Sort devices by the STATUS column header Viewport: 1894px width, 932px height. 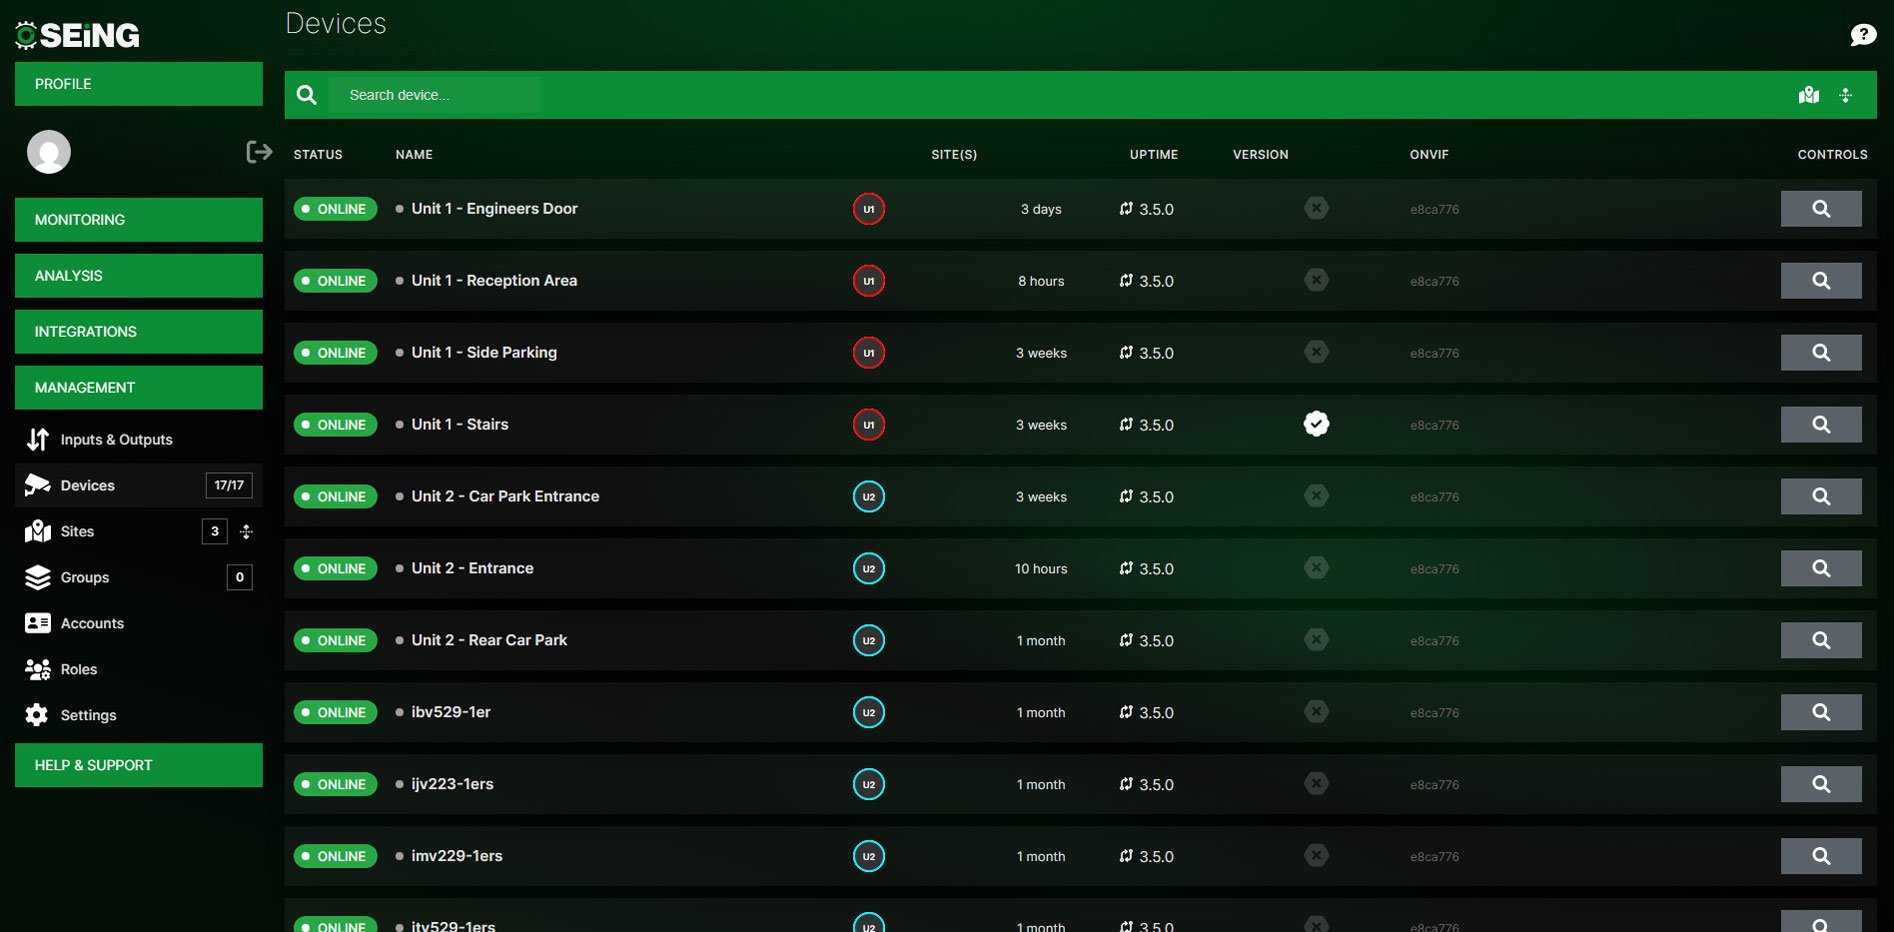tap(318, 155)
